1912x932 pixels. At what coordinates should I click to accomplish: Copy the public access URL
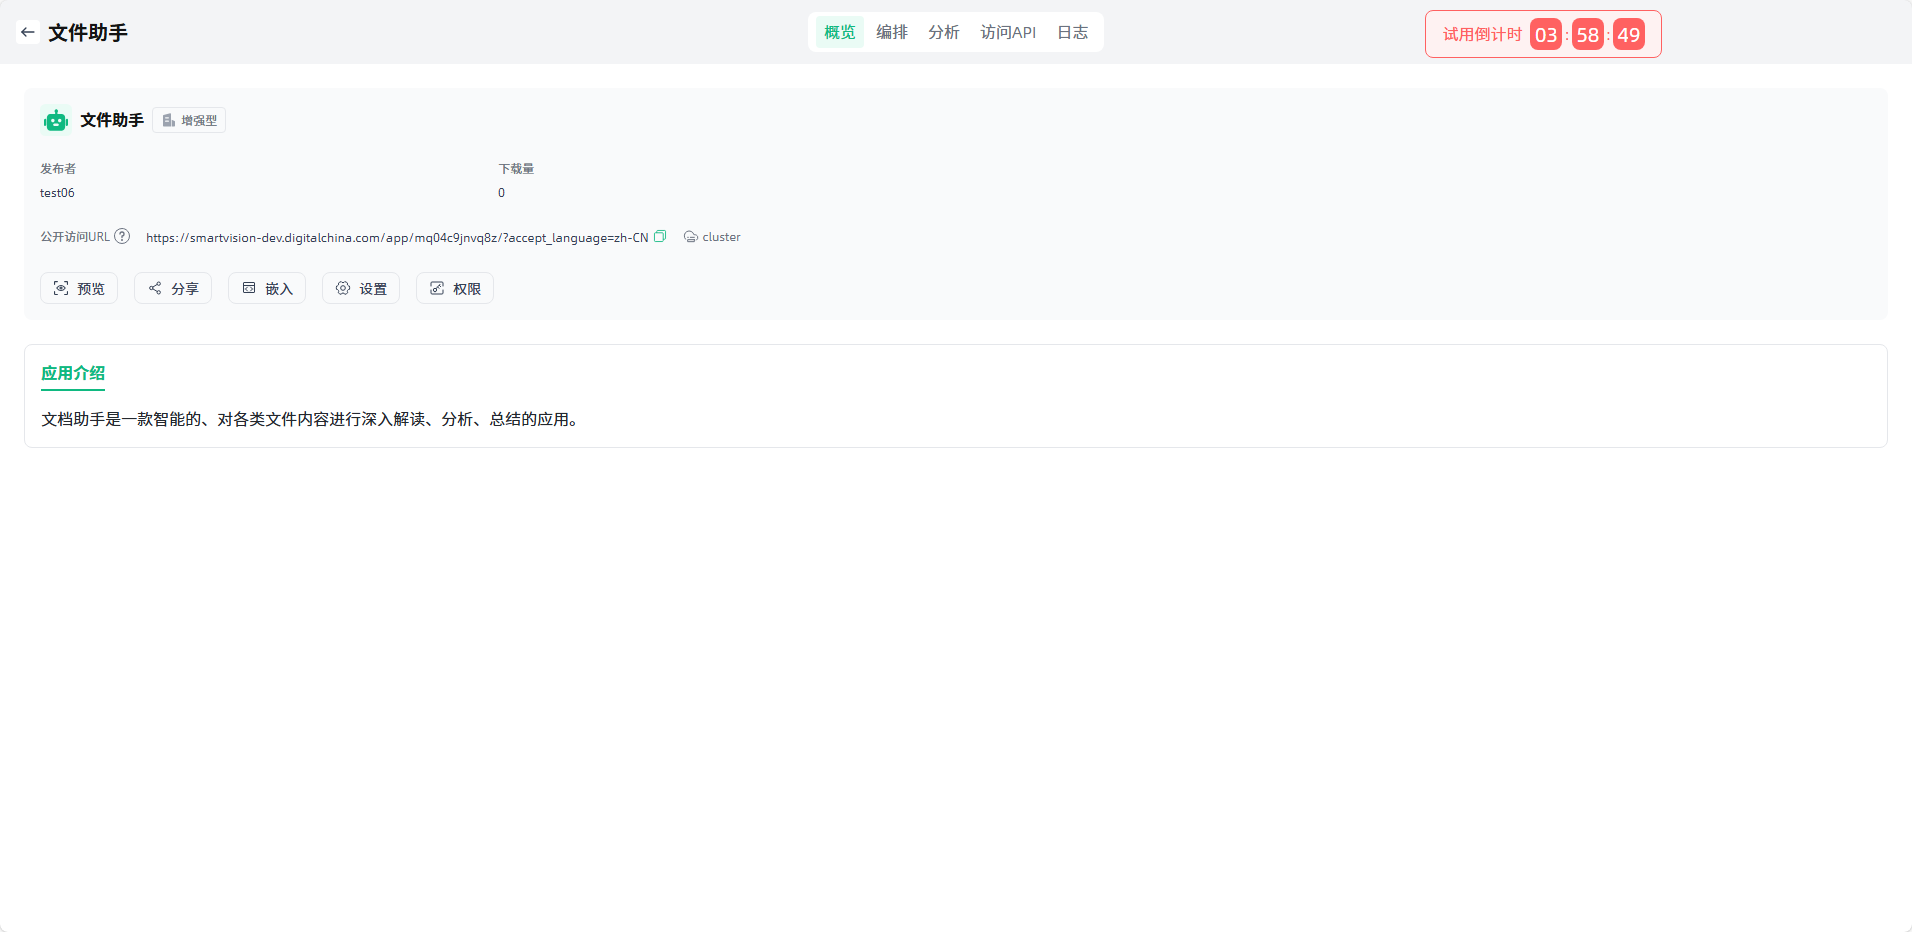pos(660,237)
